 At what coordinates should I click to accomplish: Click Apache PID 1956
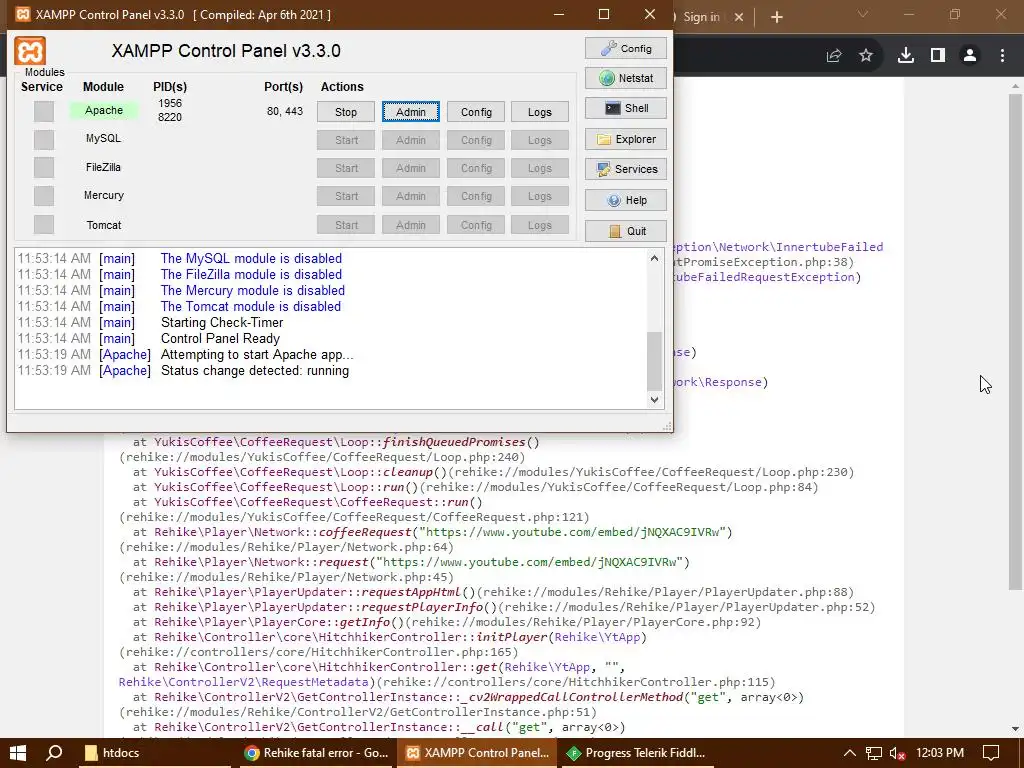170,103
